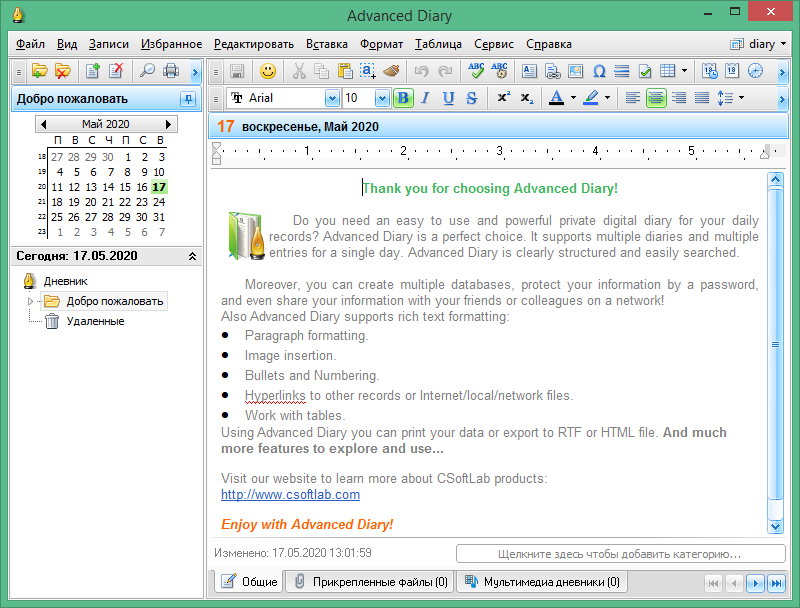The width and height of the screenshot is (800, 608).
Task: Toggle italic formatting
Action: tap(426, 98)
